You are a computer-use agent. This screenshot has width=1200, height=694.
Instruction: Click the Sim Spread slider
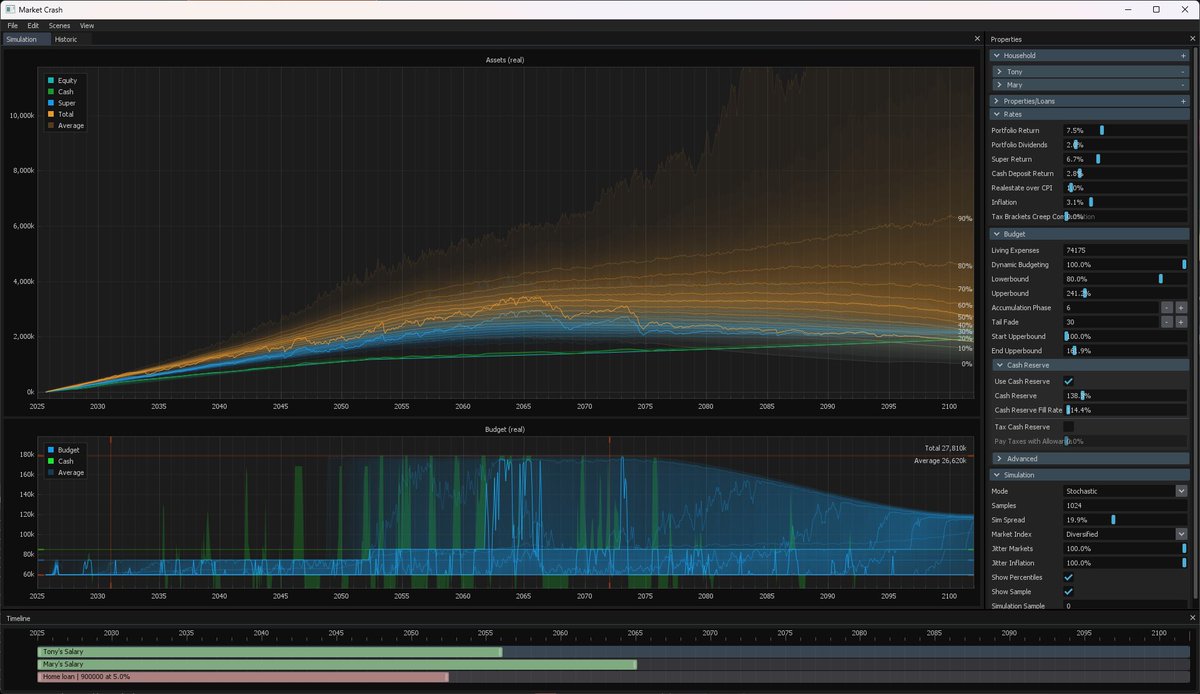[1125, 520]
